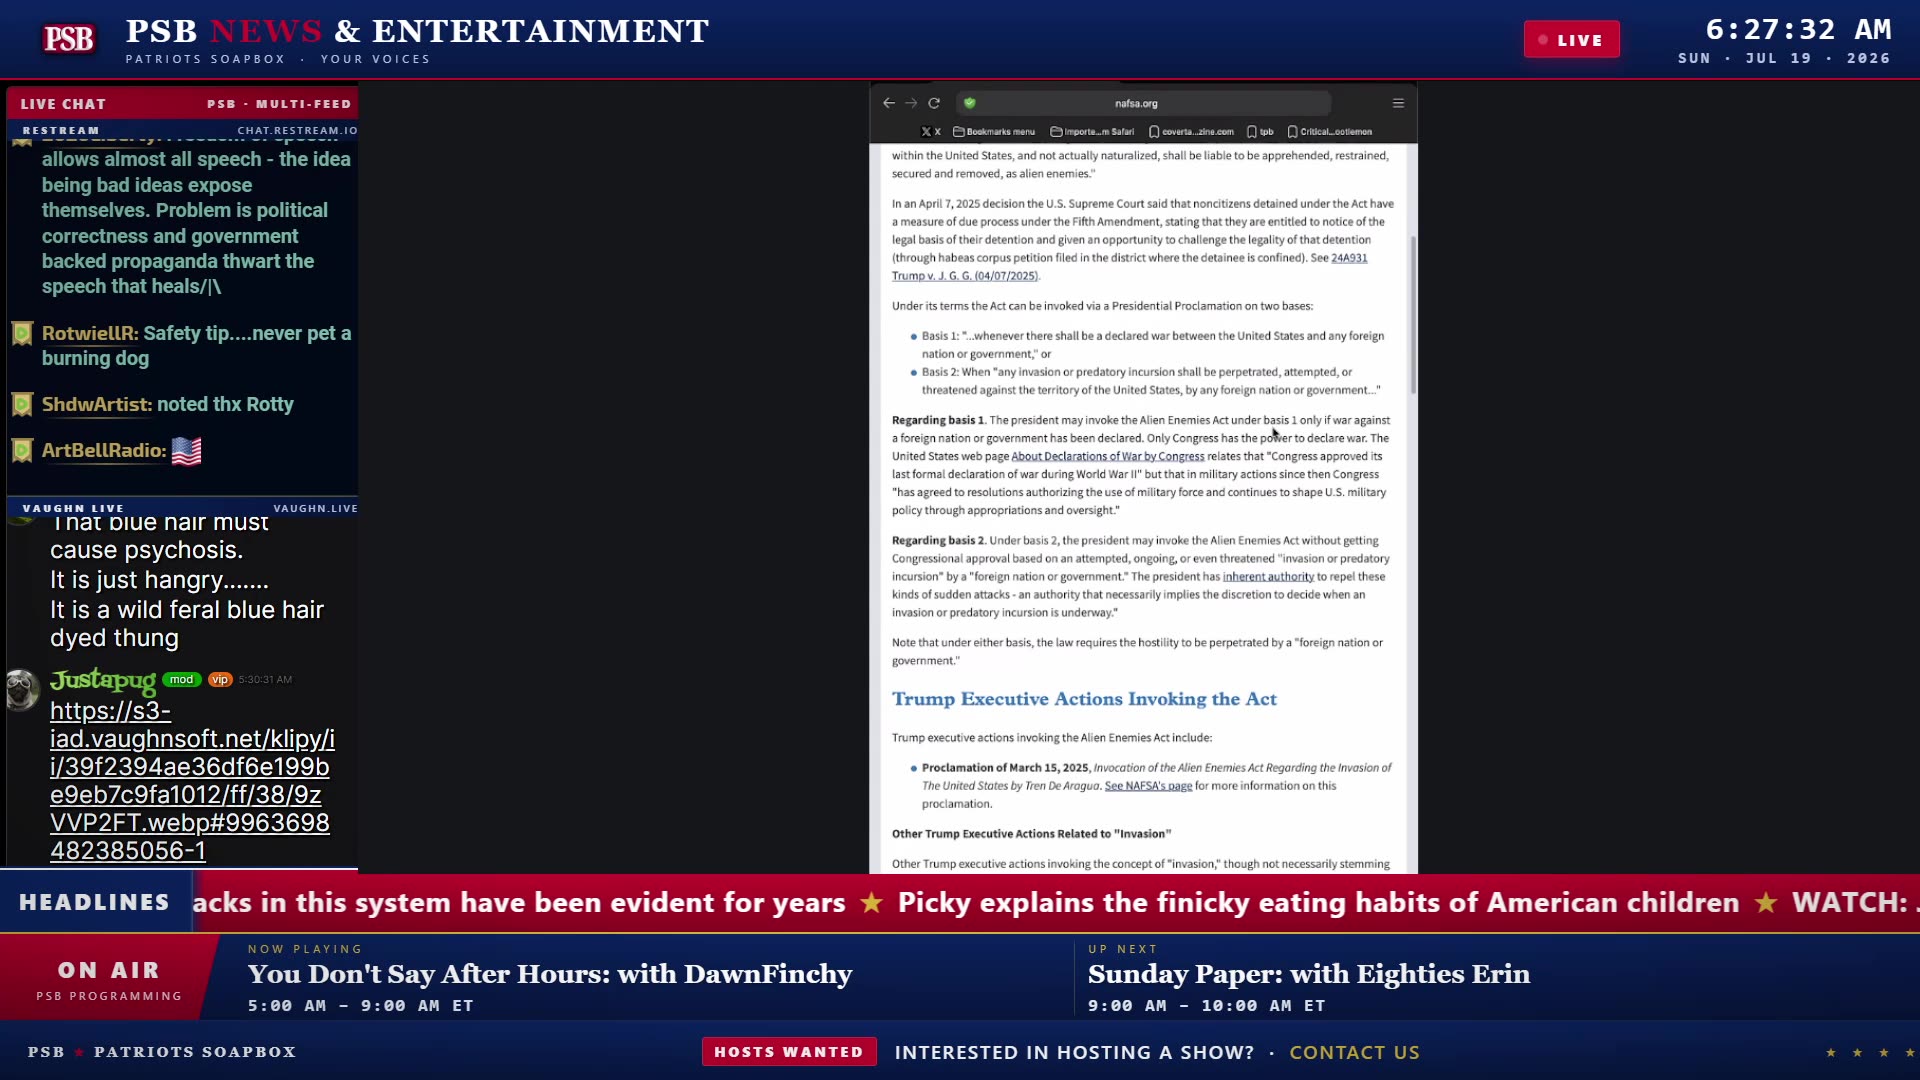Click the CONTACT US link

1354,1052
